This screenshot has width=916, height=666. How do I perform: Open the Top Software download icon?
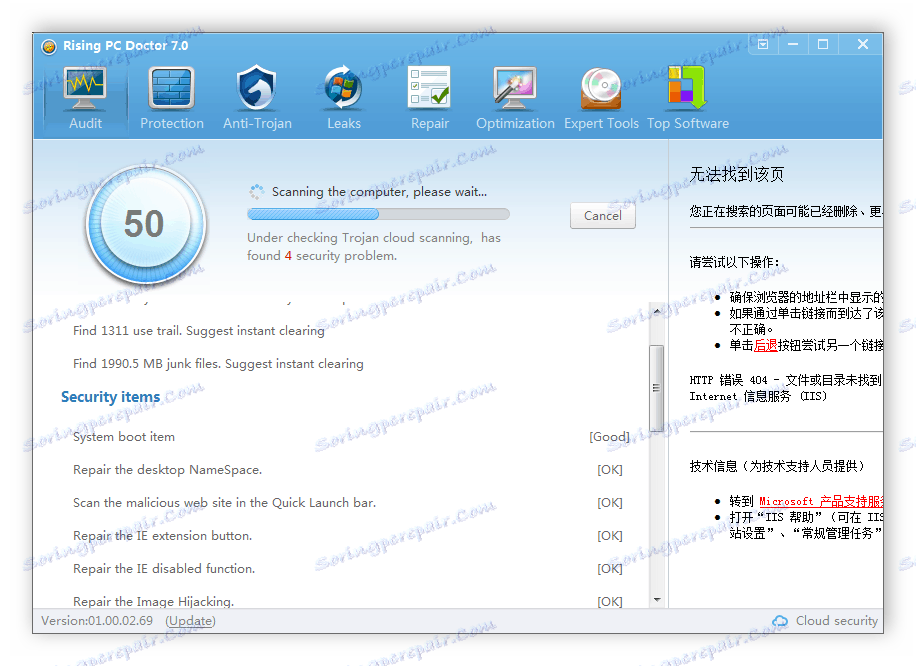(687, 89)
